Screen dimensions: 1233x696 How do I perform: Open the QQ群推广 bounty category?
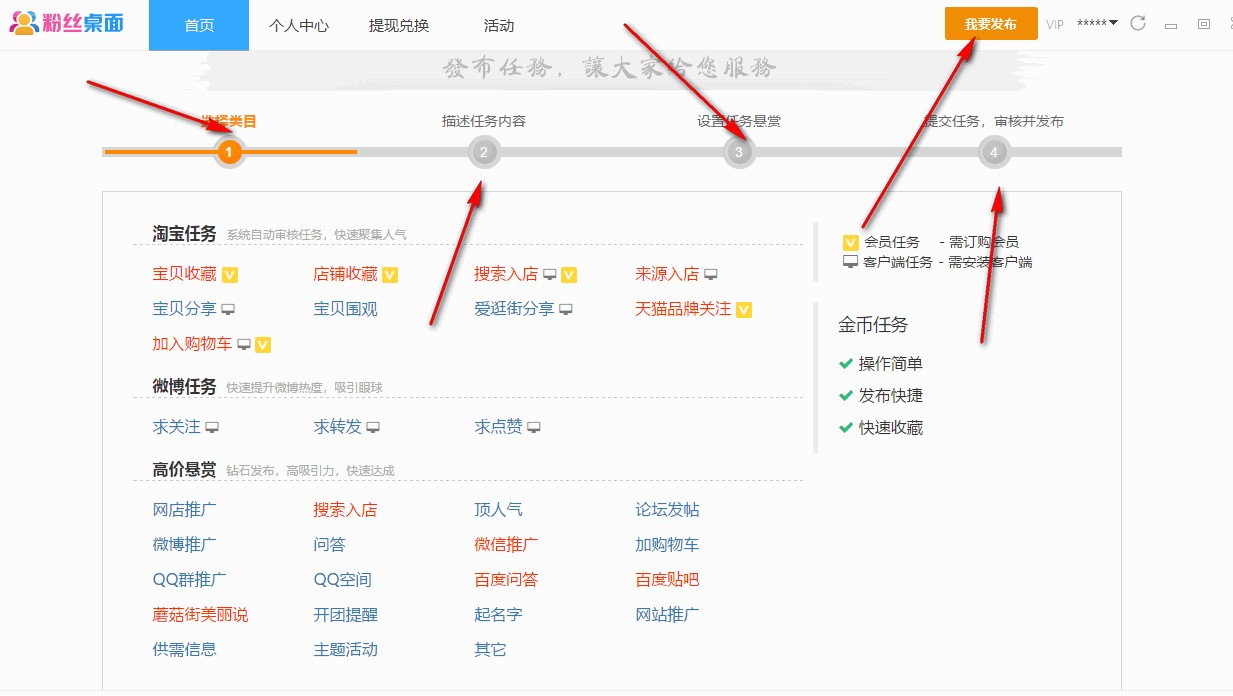[x=190, y=581]
